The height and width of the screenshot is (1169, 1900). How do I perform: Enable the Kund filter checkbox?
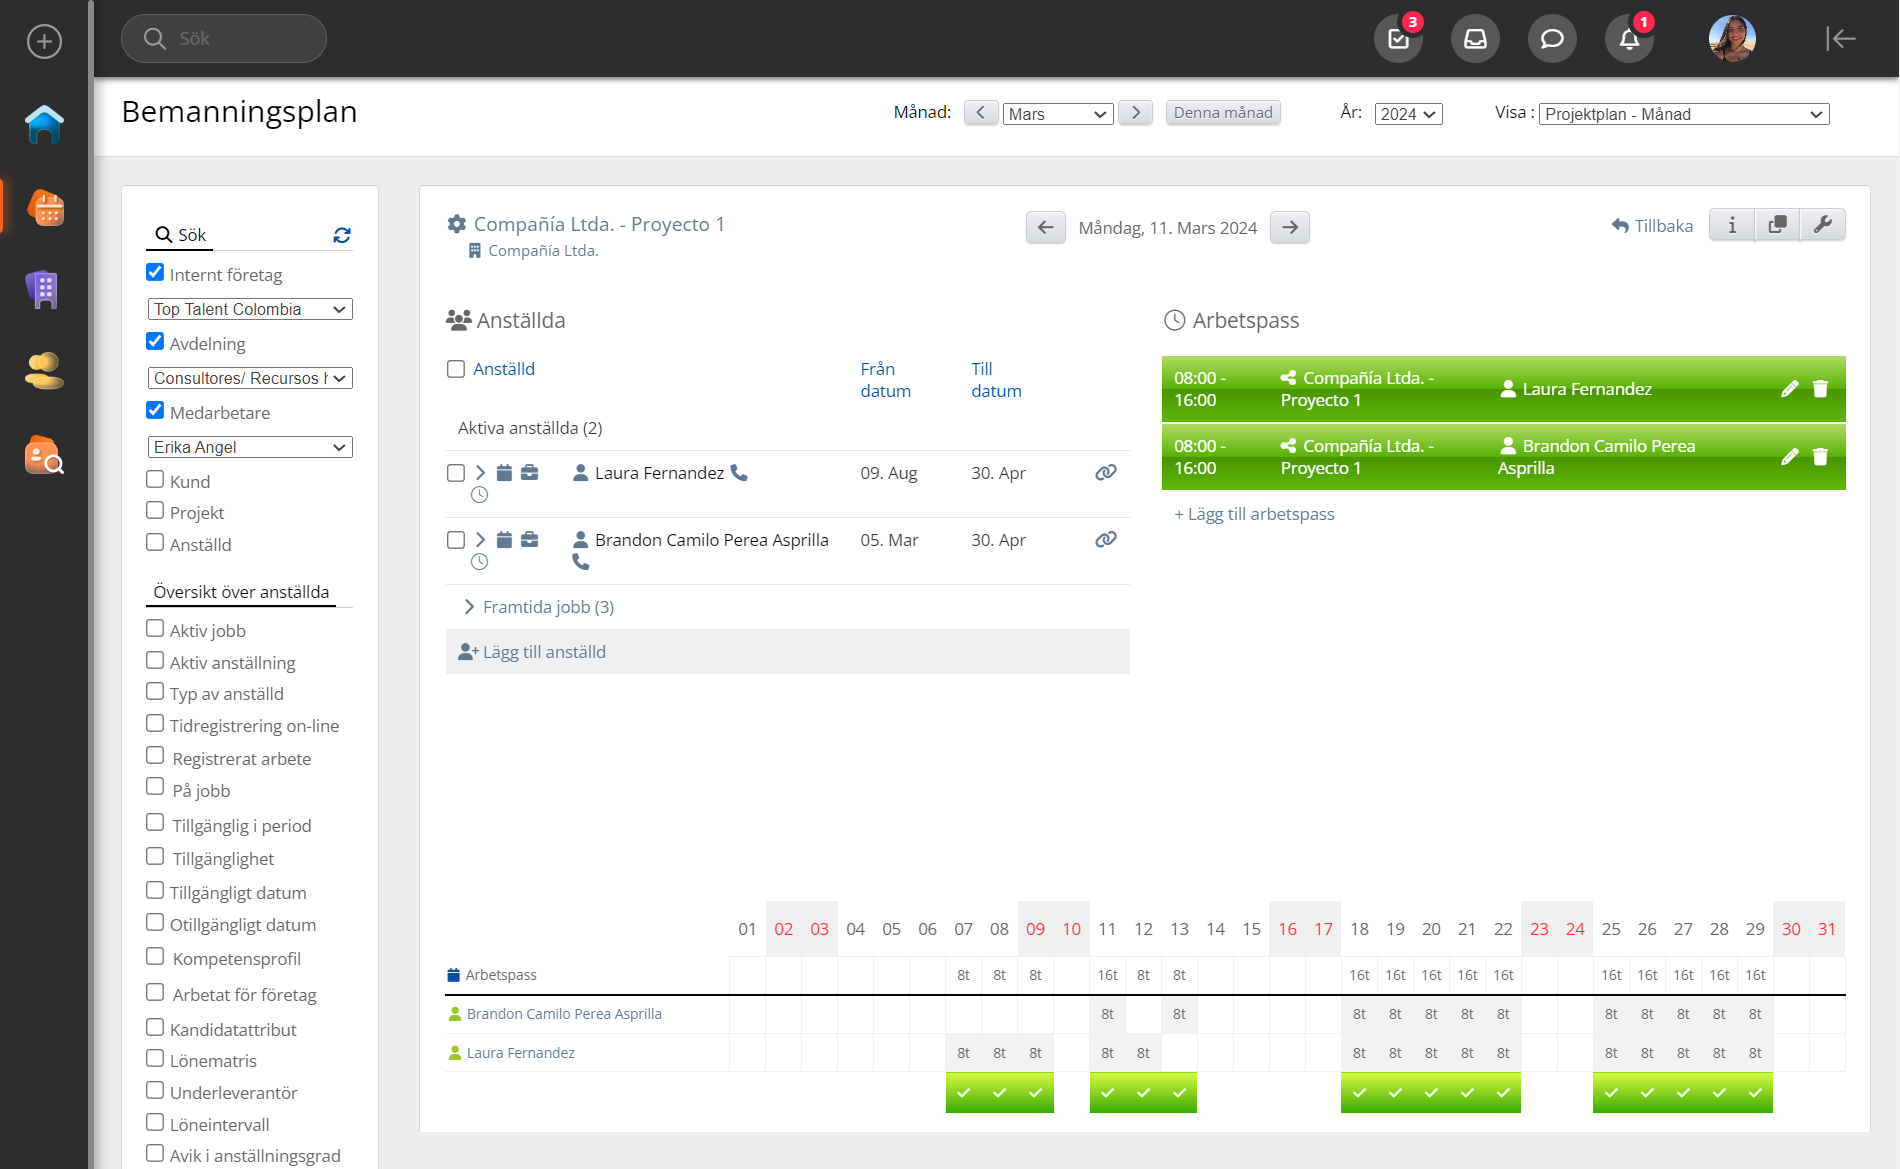[x=155, y=480]
